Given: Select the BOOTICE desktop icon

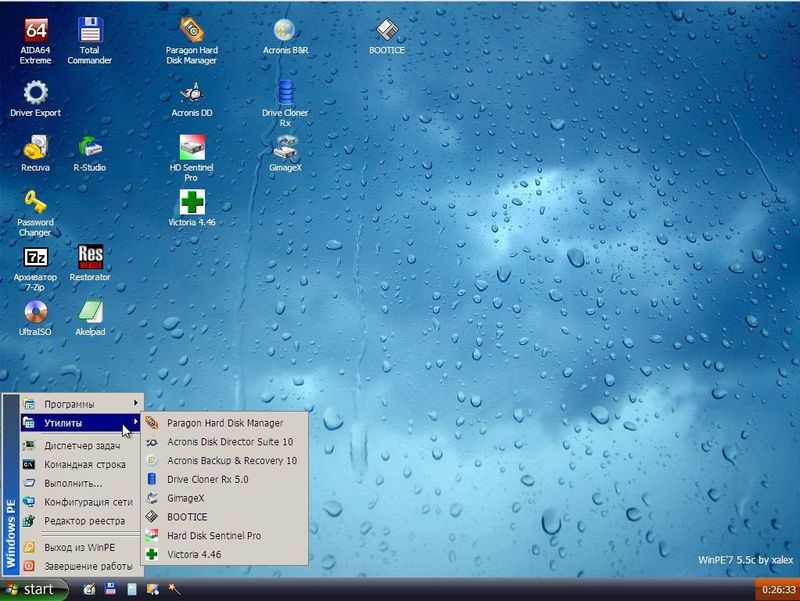Looking at the screenshot, I should coord(387,36).
